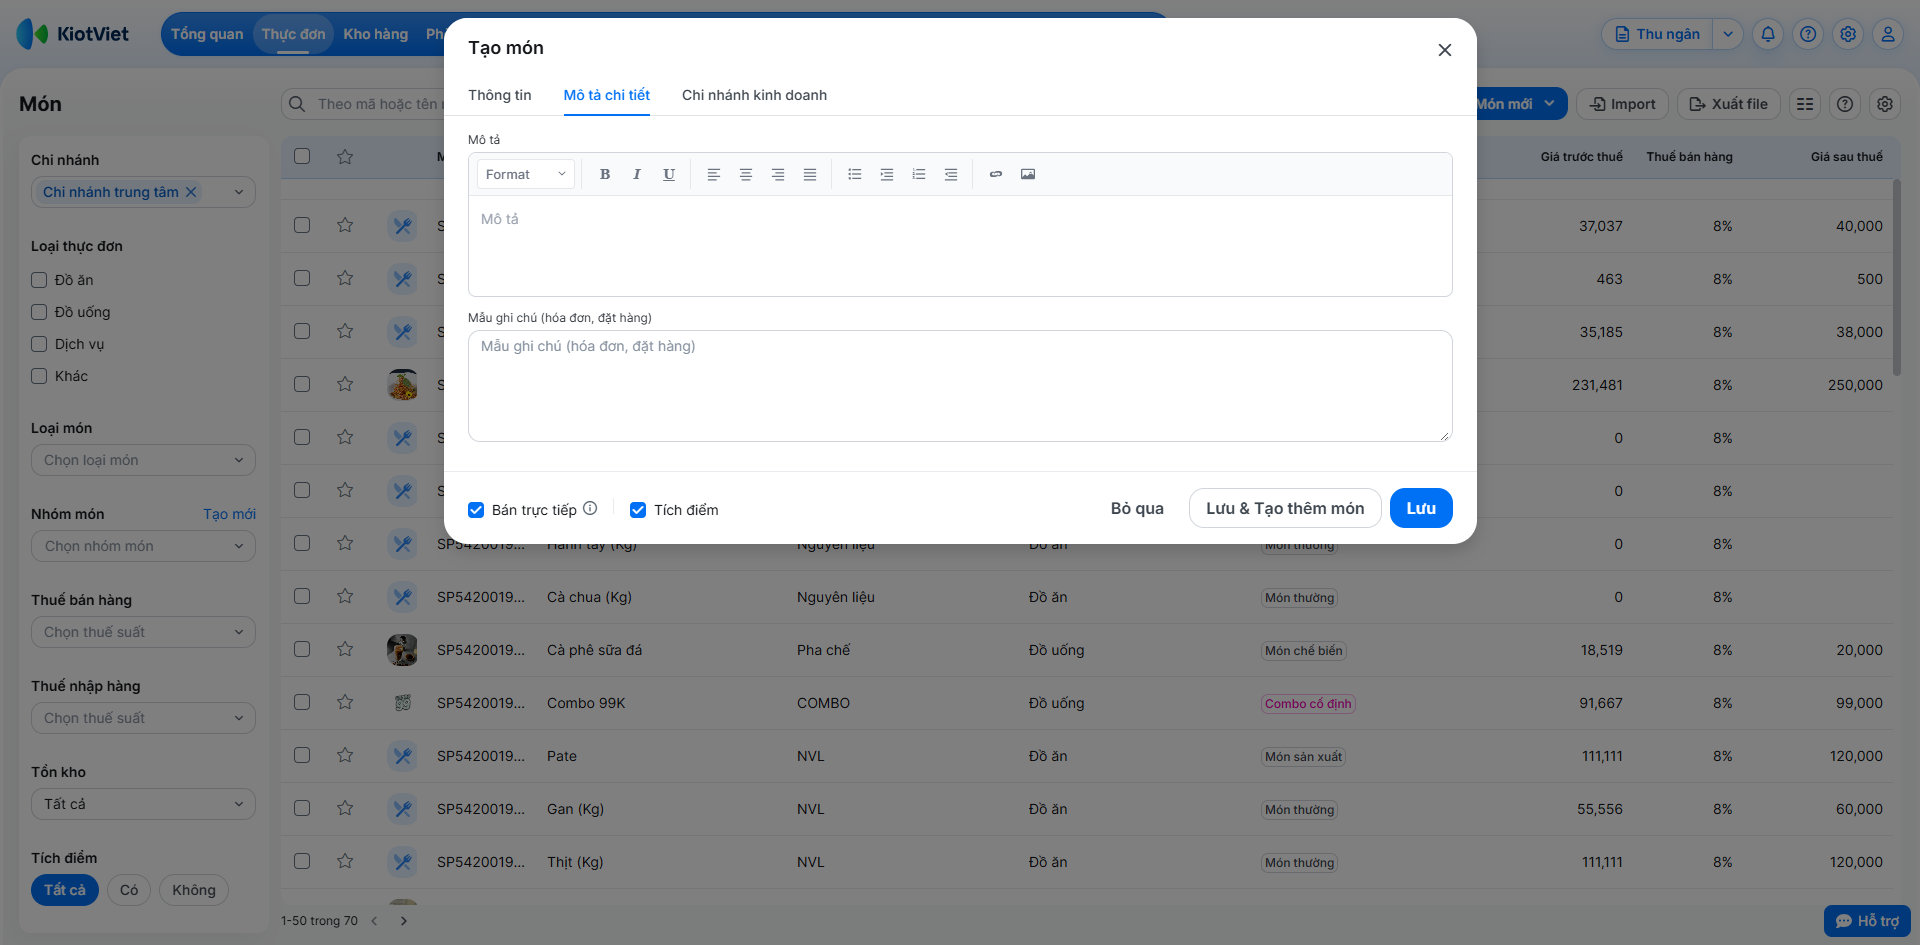Check the Đồ ăn filter

point(39,280)
